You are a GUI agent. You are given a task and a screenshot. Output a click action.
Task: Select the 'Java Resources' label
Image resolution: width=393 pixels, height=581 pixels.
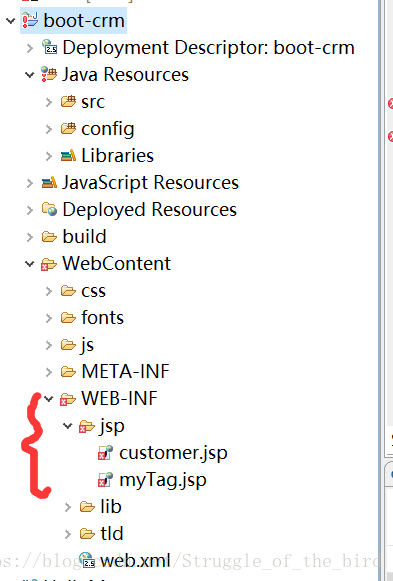tap(126, 74)
